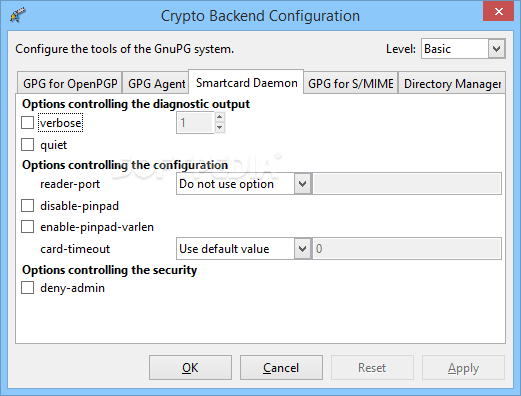Confirm settings with the OK button

[190, 368]
